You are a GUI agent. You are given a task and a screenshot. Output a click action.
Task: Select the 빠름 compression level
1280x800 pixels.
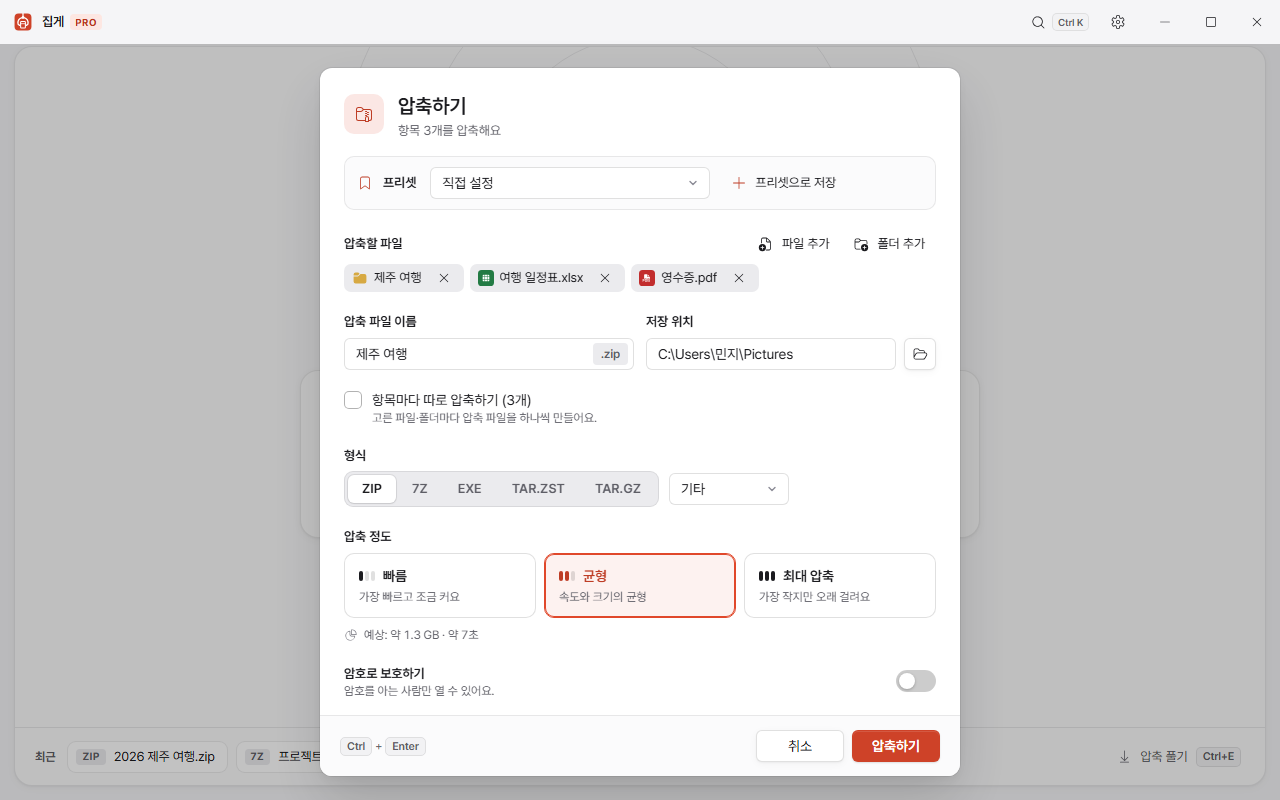pos(440,586)
